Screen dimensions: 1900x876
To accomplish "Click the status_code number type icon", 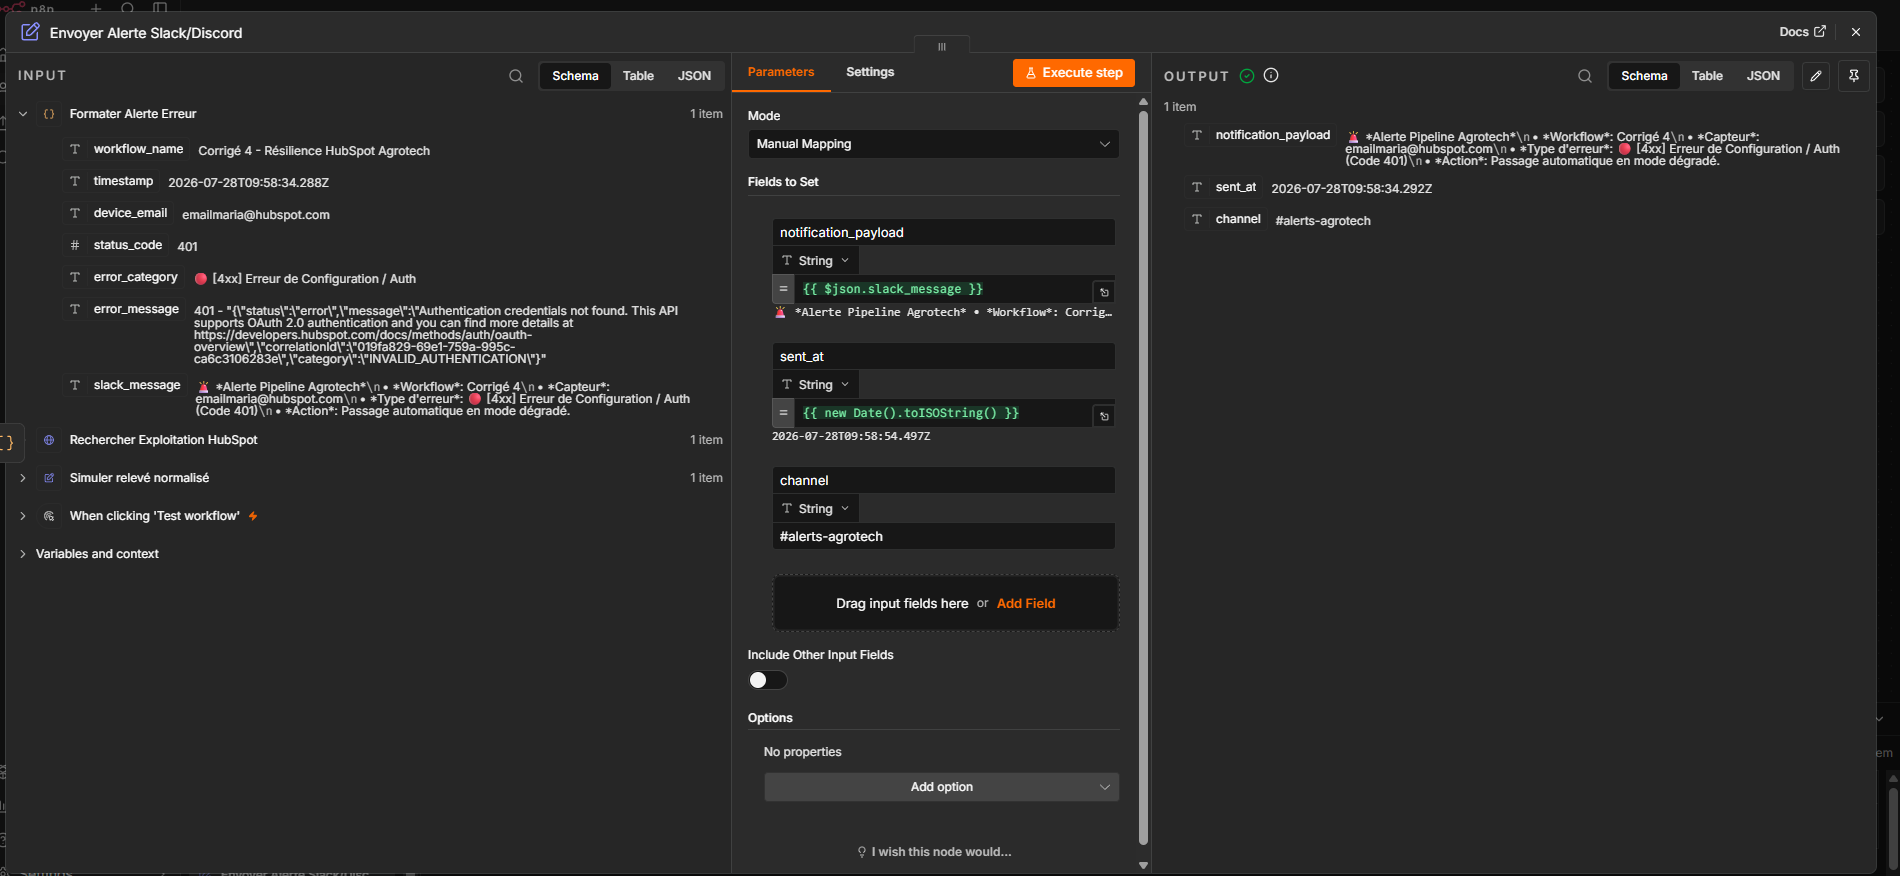I will [x=75, y=245].
